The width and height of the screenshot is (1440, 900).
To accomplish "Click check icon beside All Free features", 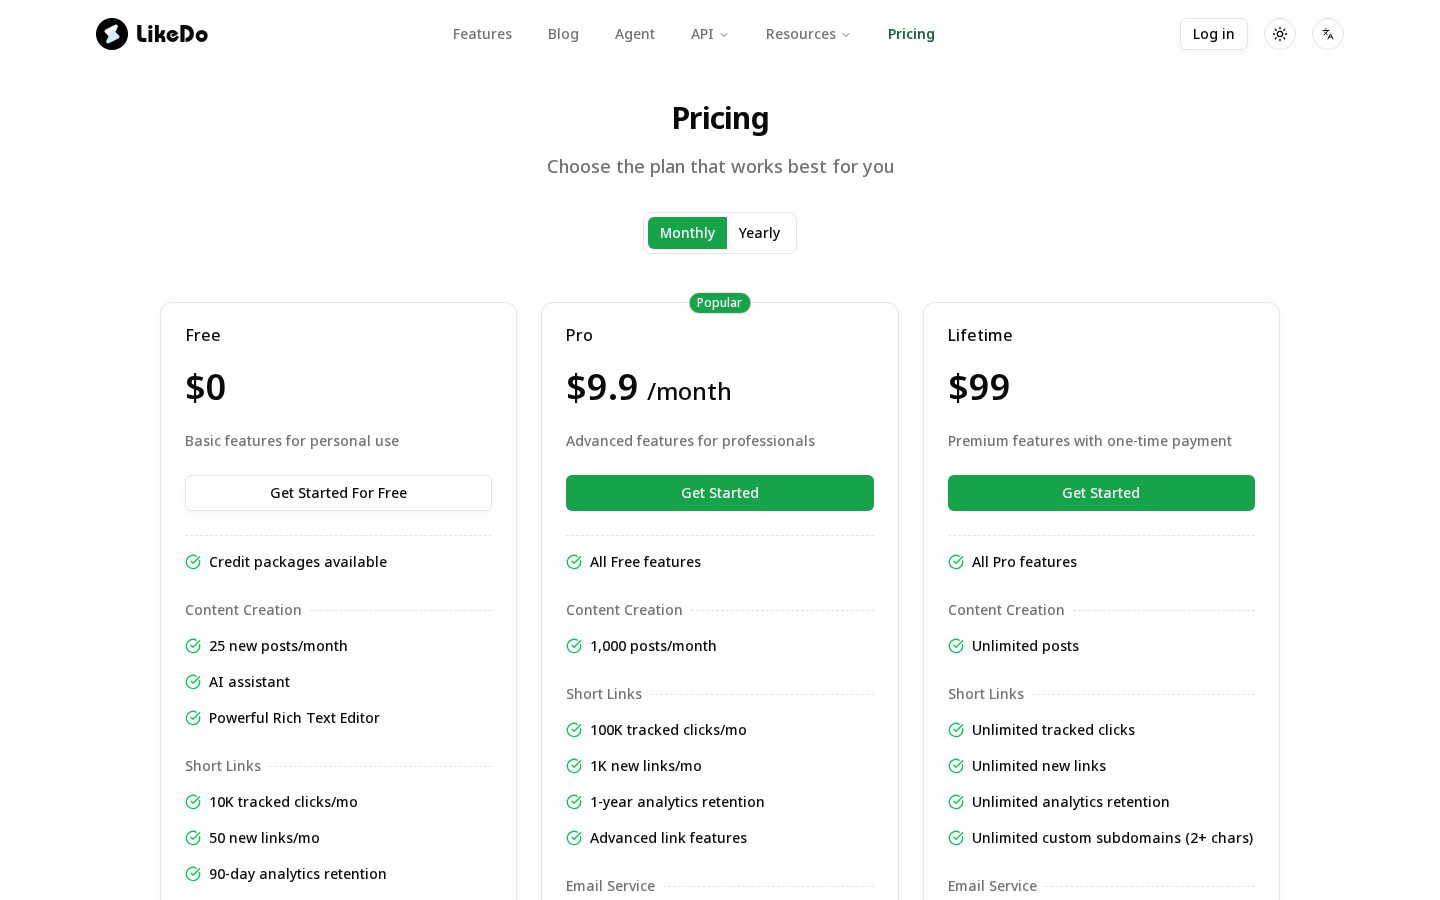I will [574, 562].
